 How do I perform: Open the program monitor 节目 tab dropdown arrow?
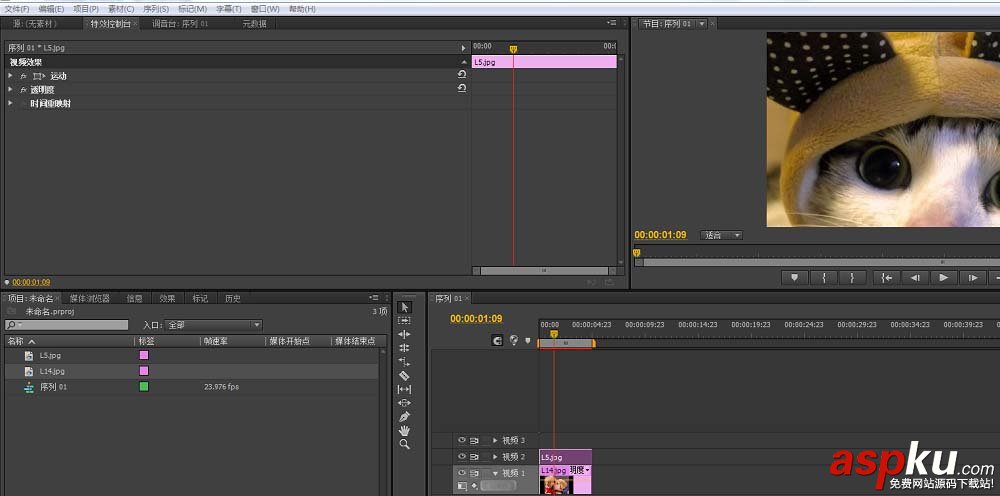coord(702,24)
